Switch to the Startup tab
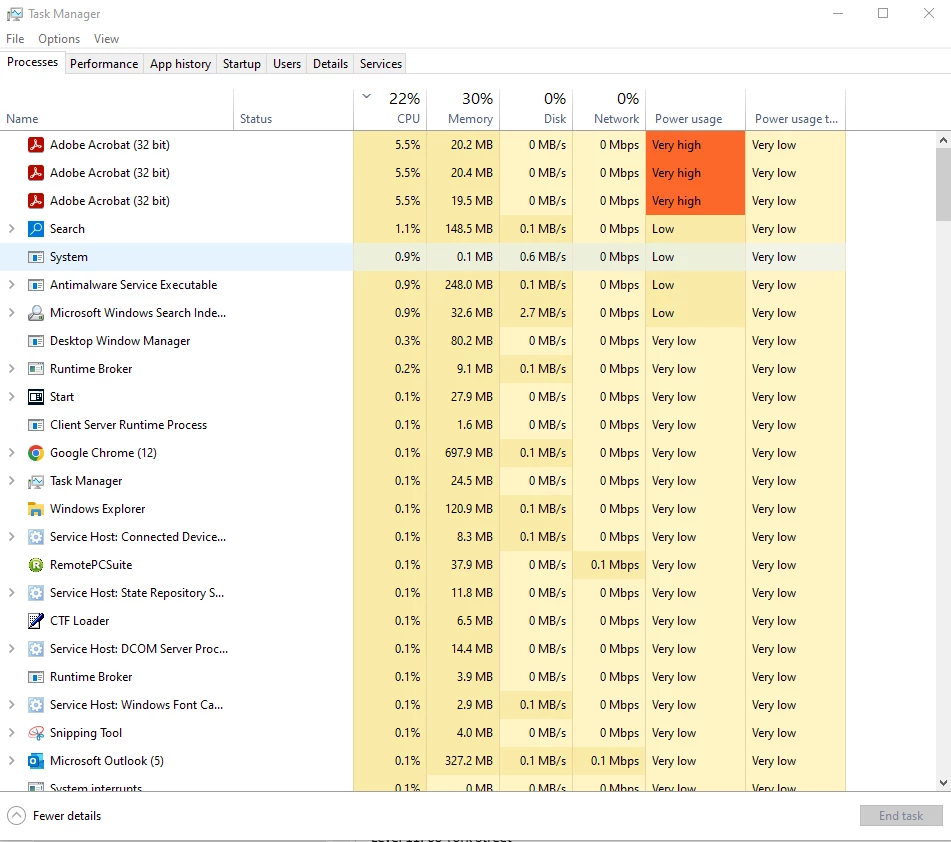This screenshot has height=842, width=951. pos(241,64)
